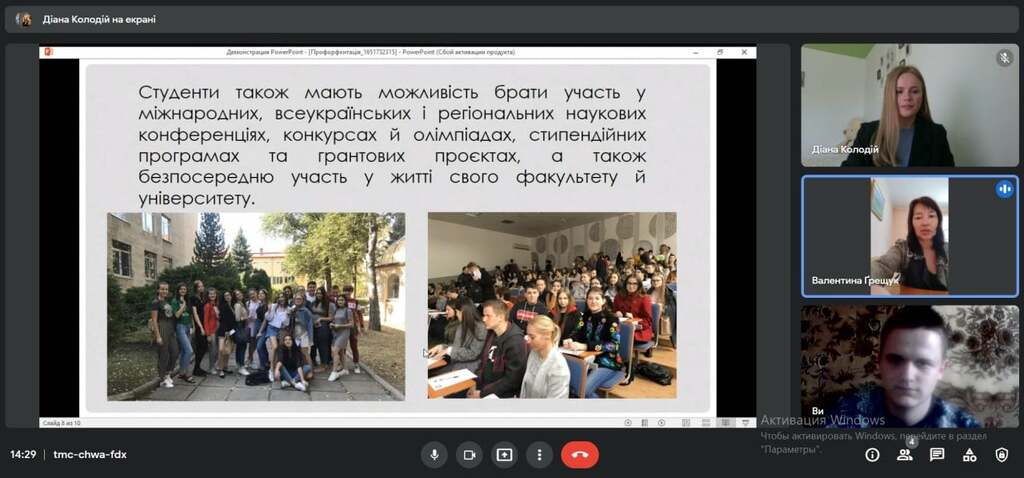Click your own self-view video tile
Image resolution: width=1024 pixels, height=478 pixels.
pyautogui.click(x=910, y=366)
